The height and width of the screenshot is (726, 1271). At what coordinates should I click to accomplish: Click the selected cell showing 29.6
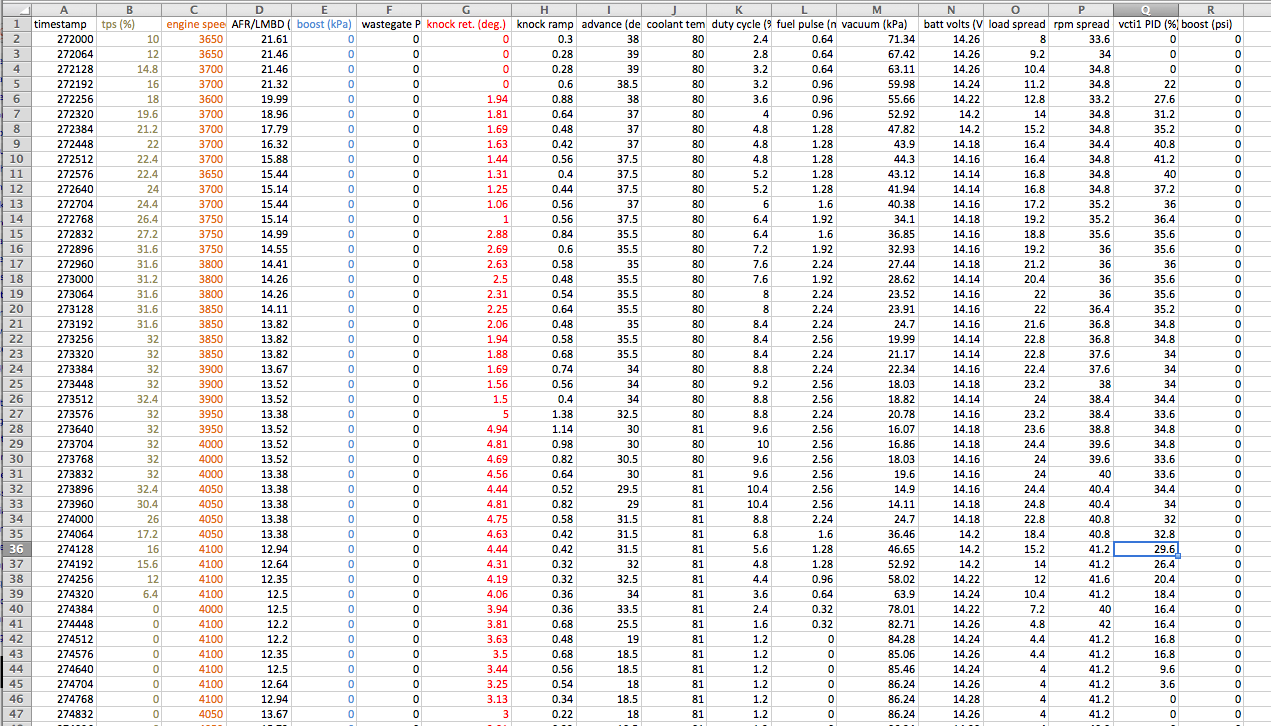pos(1145,549)
